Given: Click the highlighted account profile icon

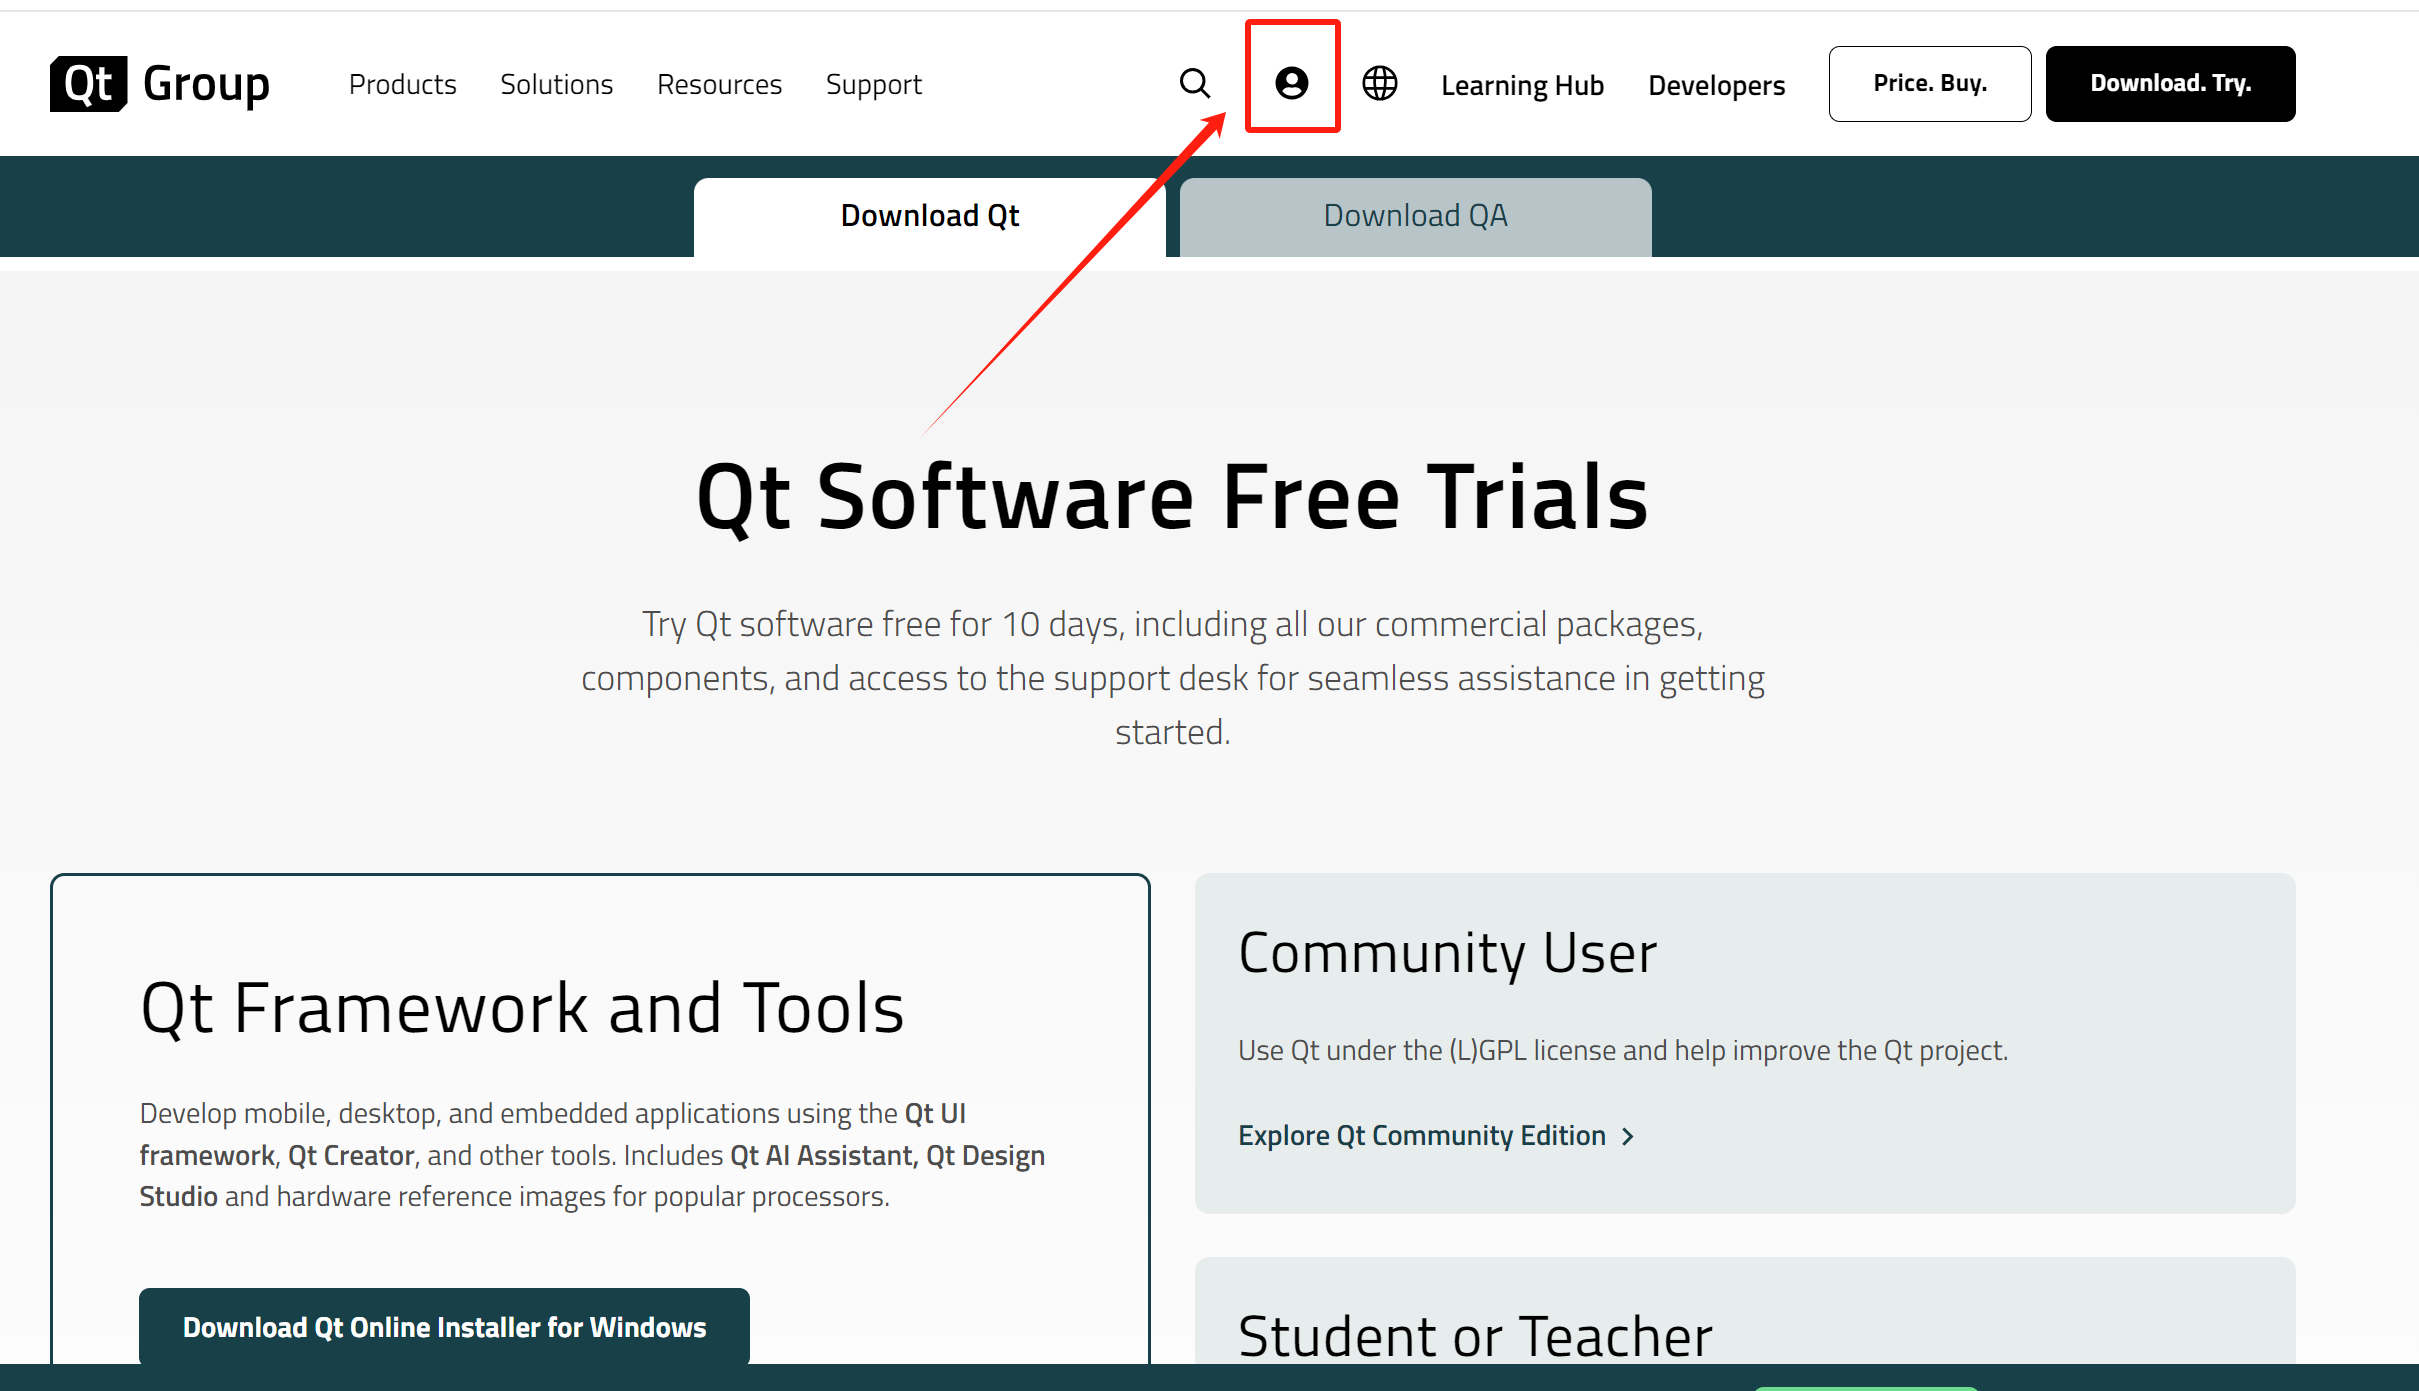Looking at the screenshot, I should tap(1292, 83).
